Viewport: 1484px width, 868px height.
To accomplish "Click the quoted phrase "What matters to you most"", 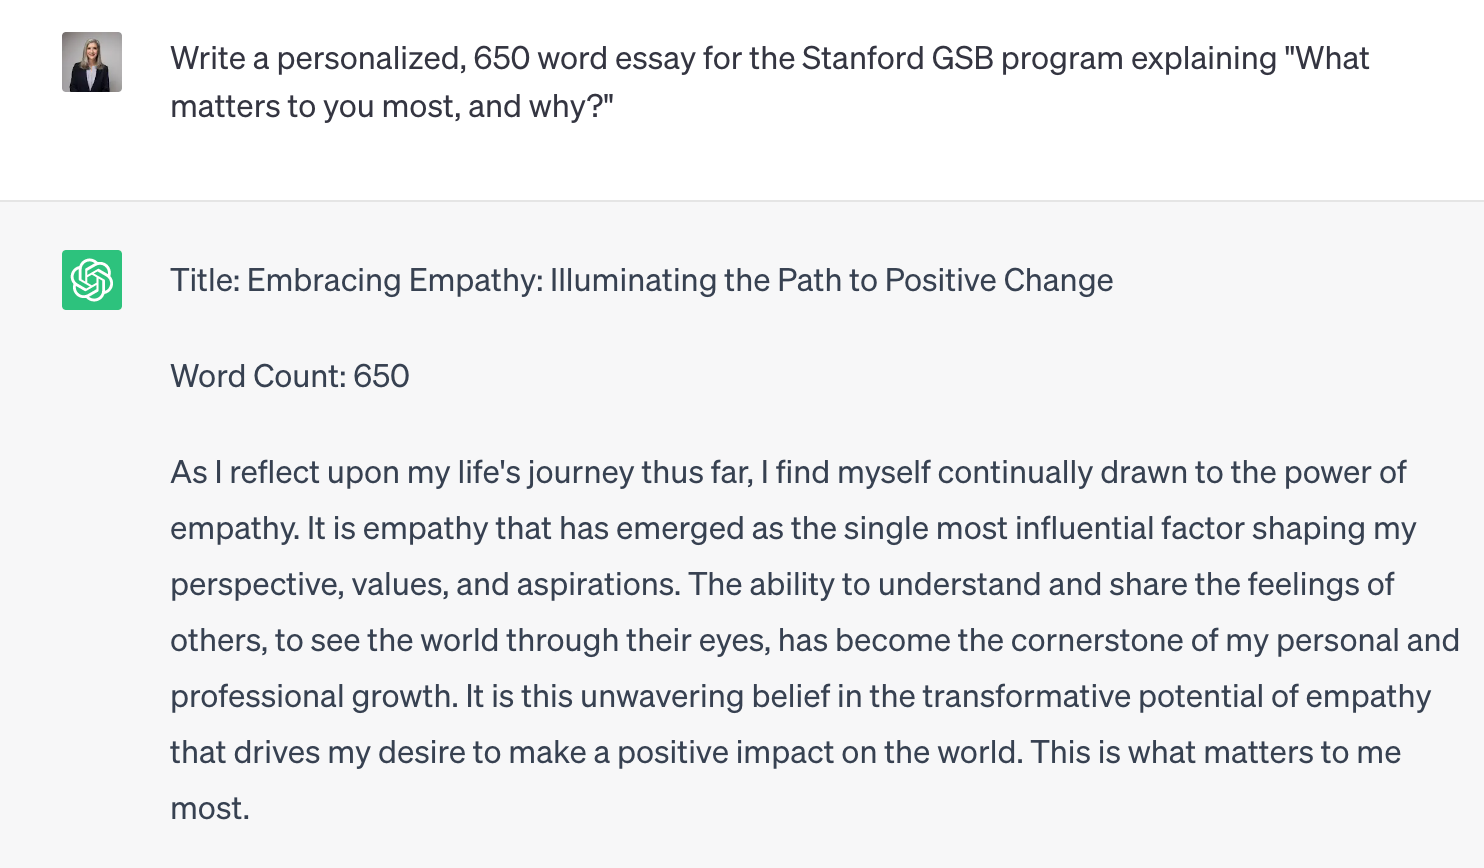I will tap(1328, 59).
